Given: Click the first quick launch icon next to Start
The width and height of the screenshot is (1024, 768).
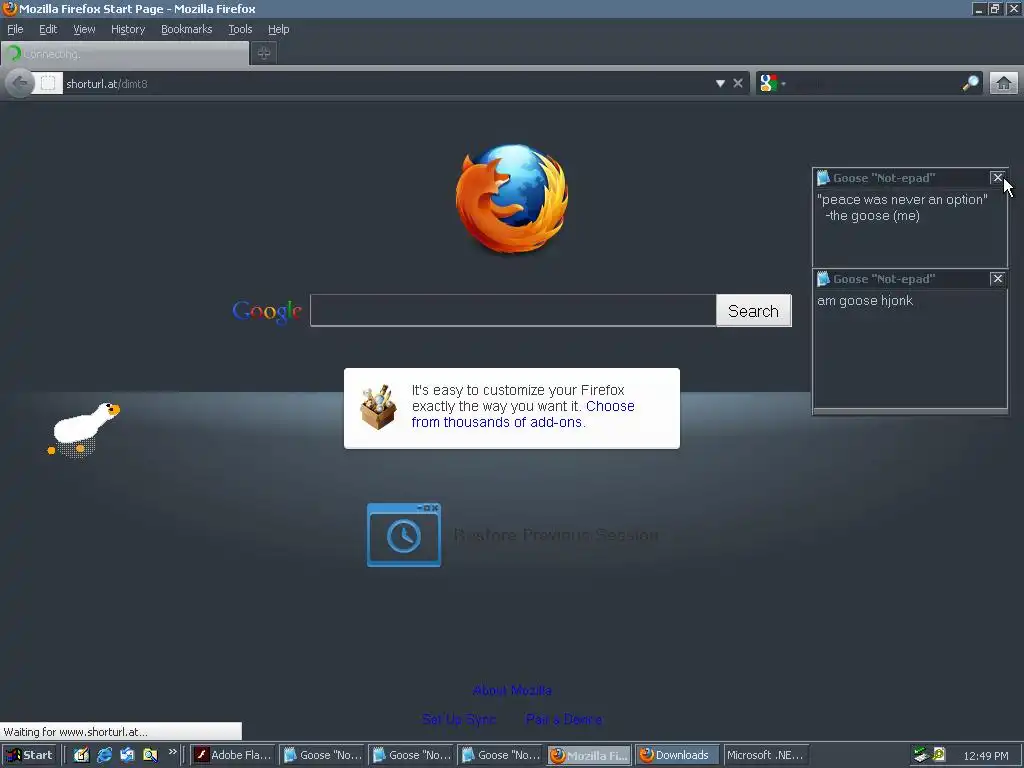Looking at the screenshot, I should (x=81, y=755).
